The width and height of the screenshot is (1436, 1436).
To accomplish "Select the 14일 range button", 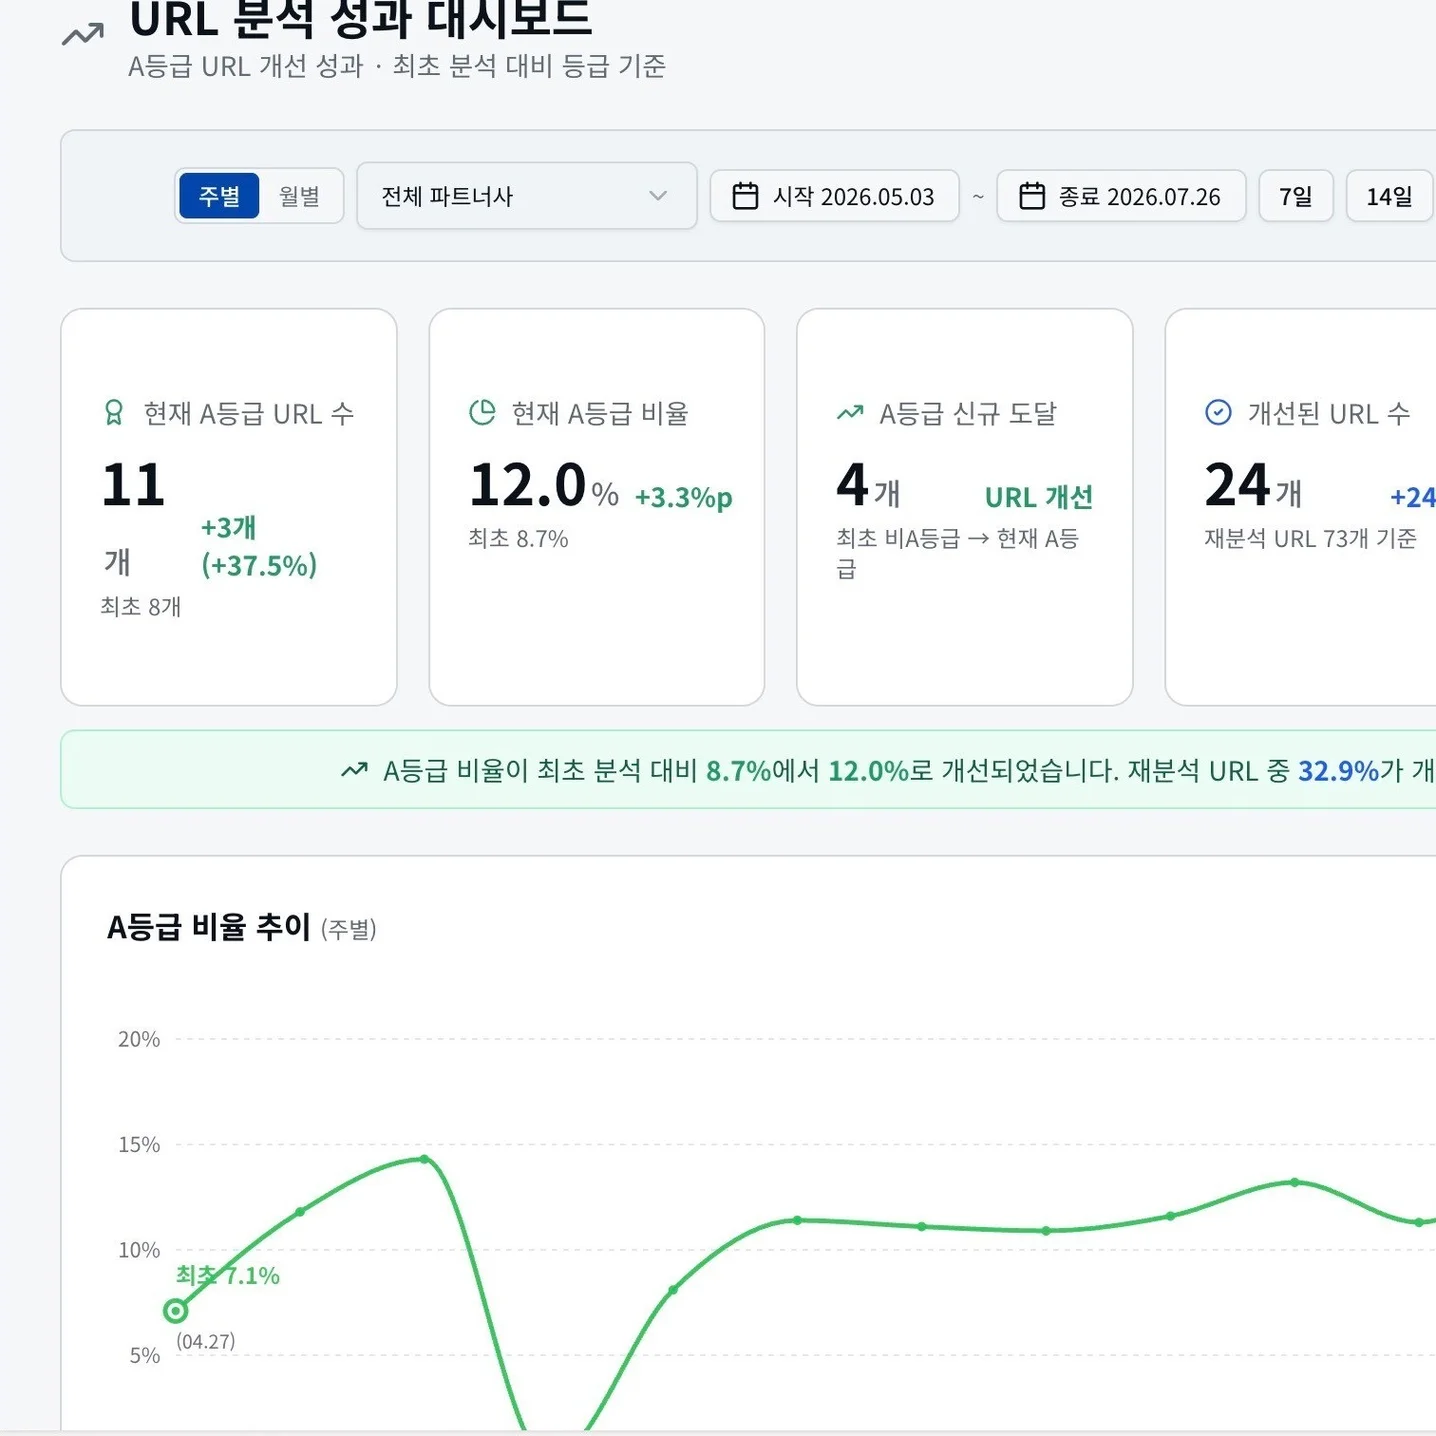I will (1389, 196).
